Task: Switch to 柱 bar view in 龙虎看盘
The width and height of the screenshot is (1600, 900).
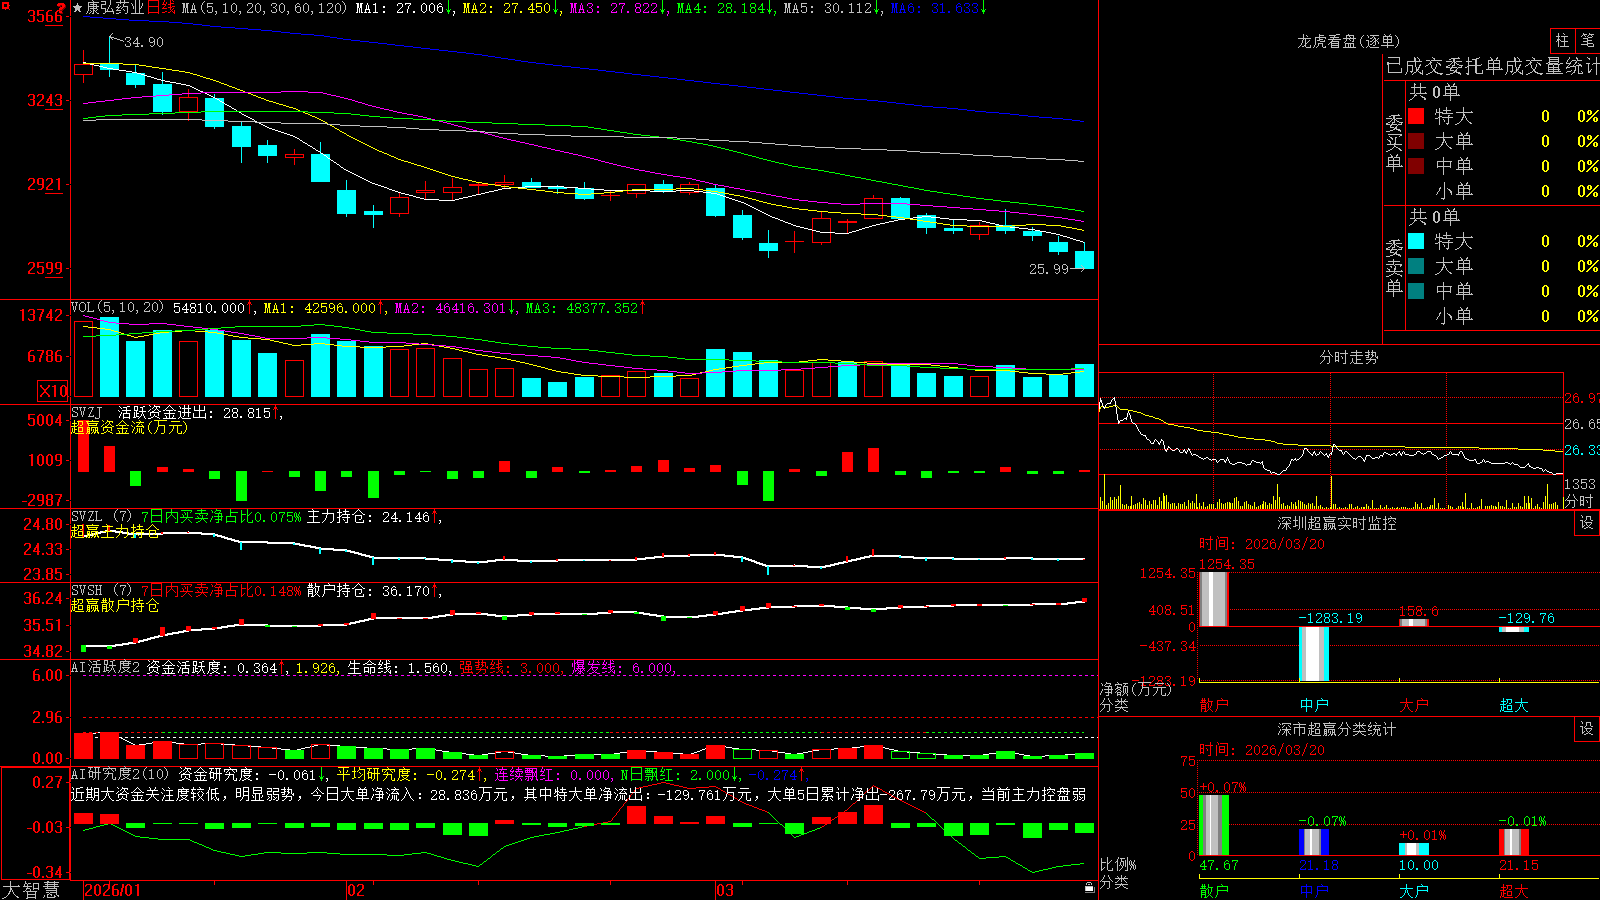Action: coord(1562,40)
